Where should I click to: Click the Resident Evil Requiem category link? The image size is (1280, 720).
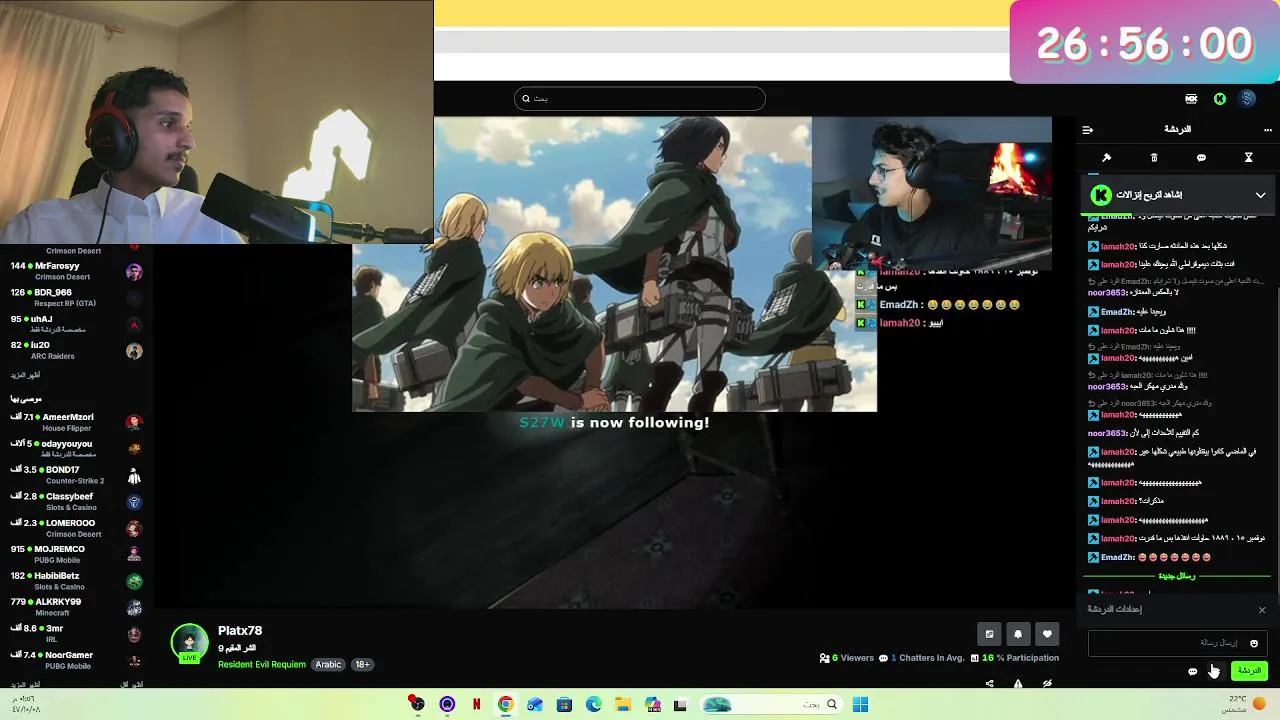[x=262, y=665]
